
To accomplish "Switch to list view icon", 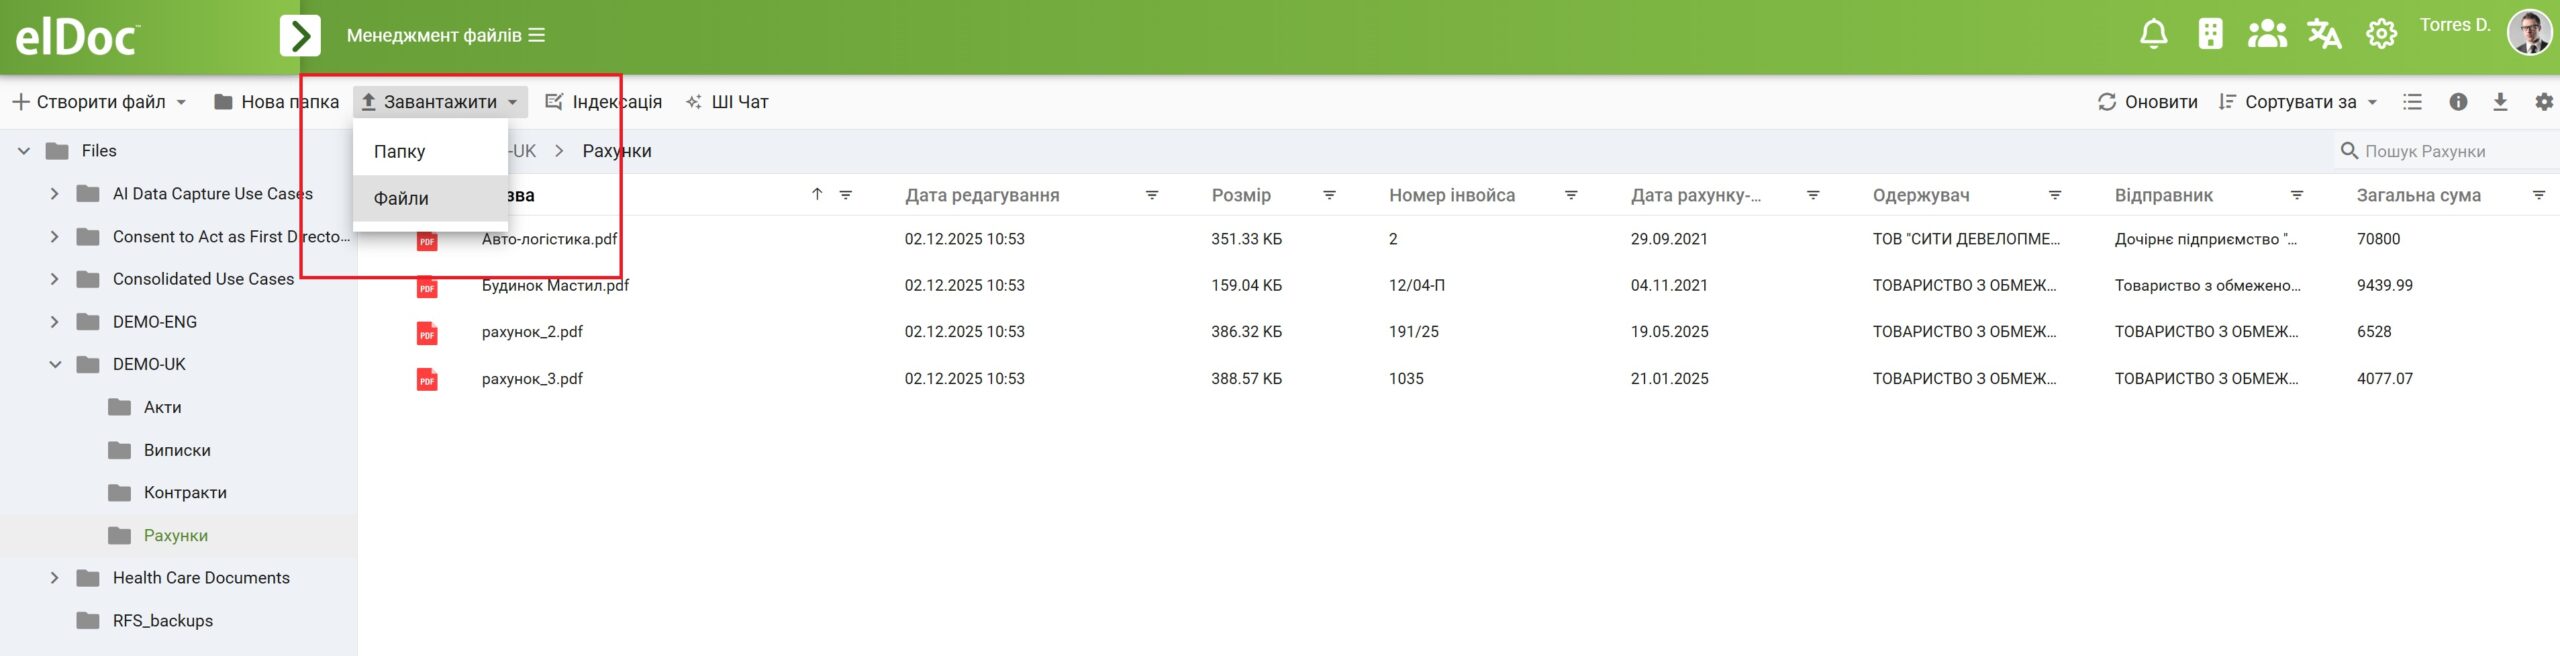I will [x=2413, y=102].
